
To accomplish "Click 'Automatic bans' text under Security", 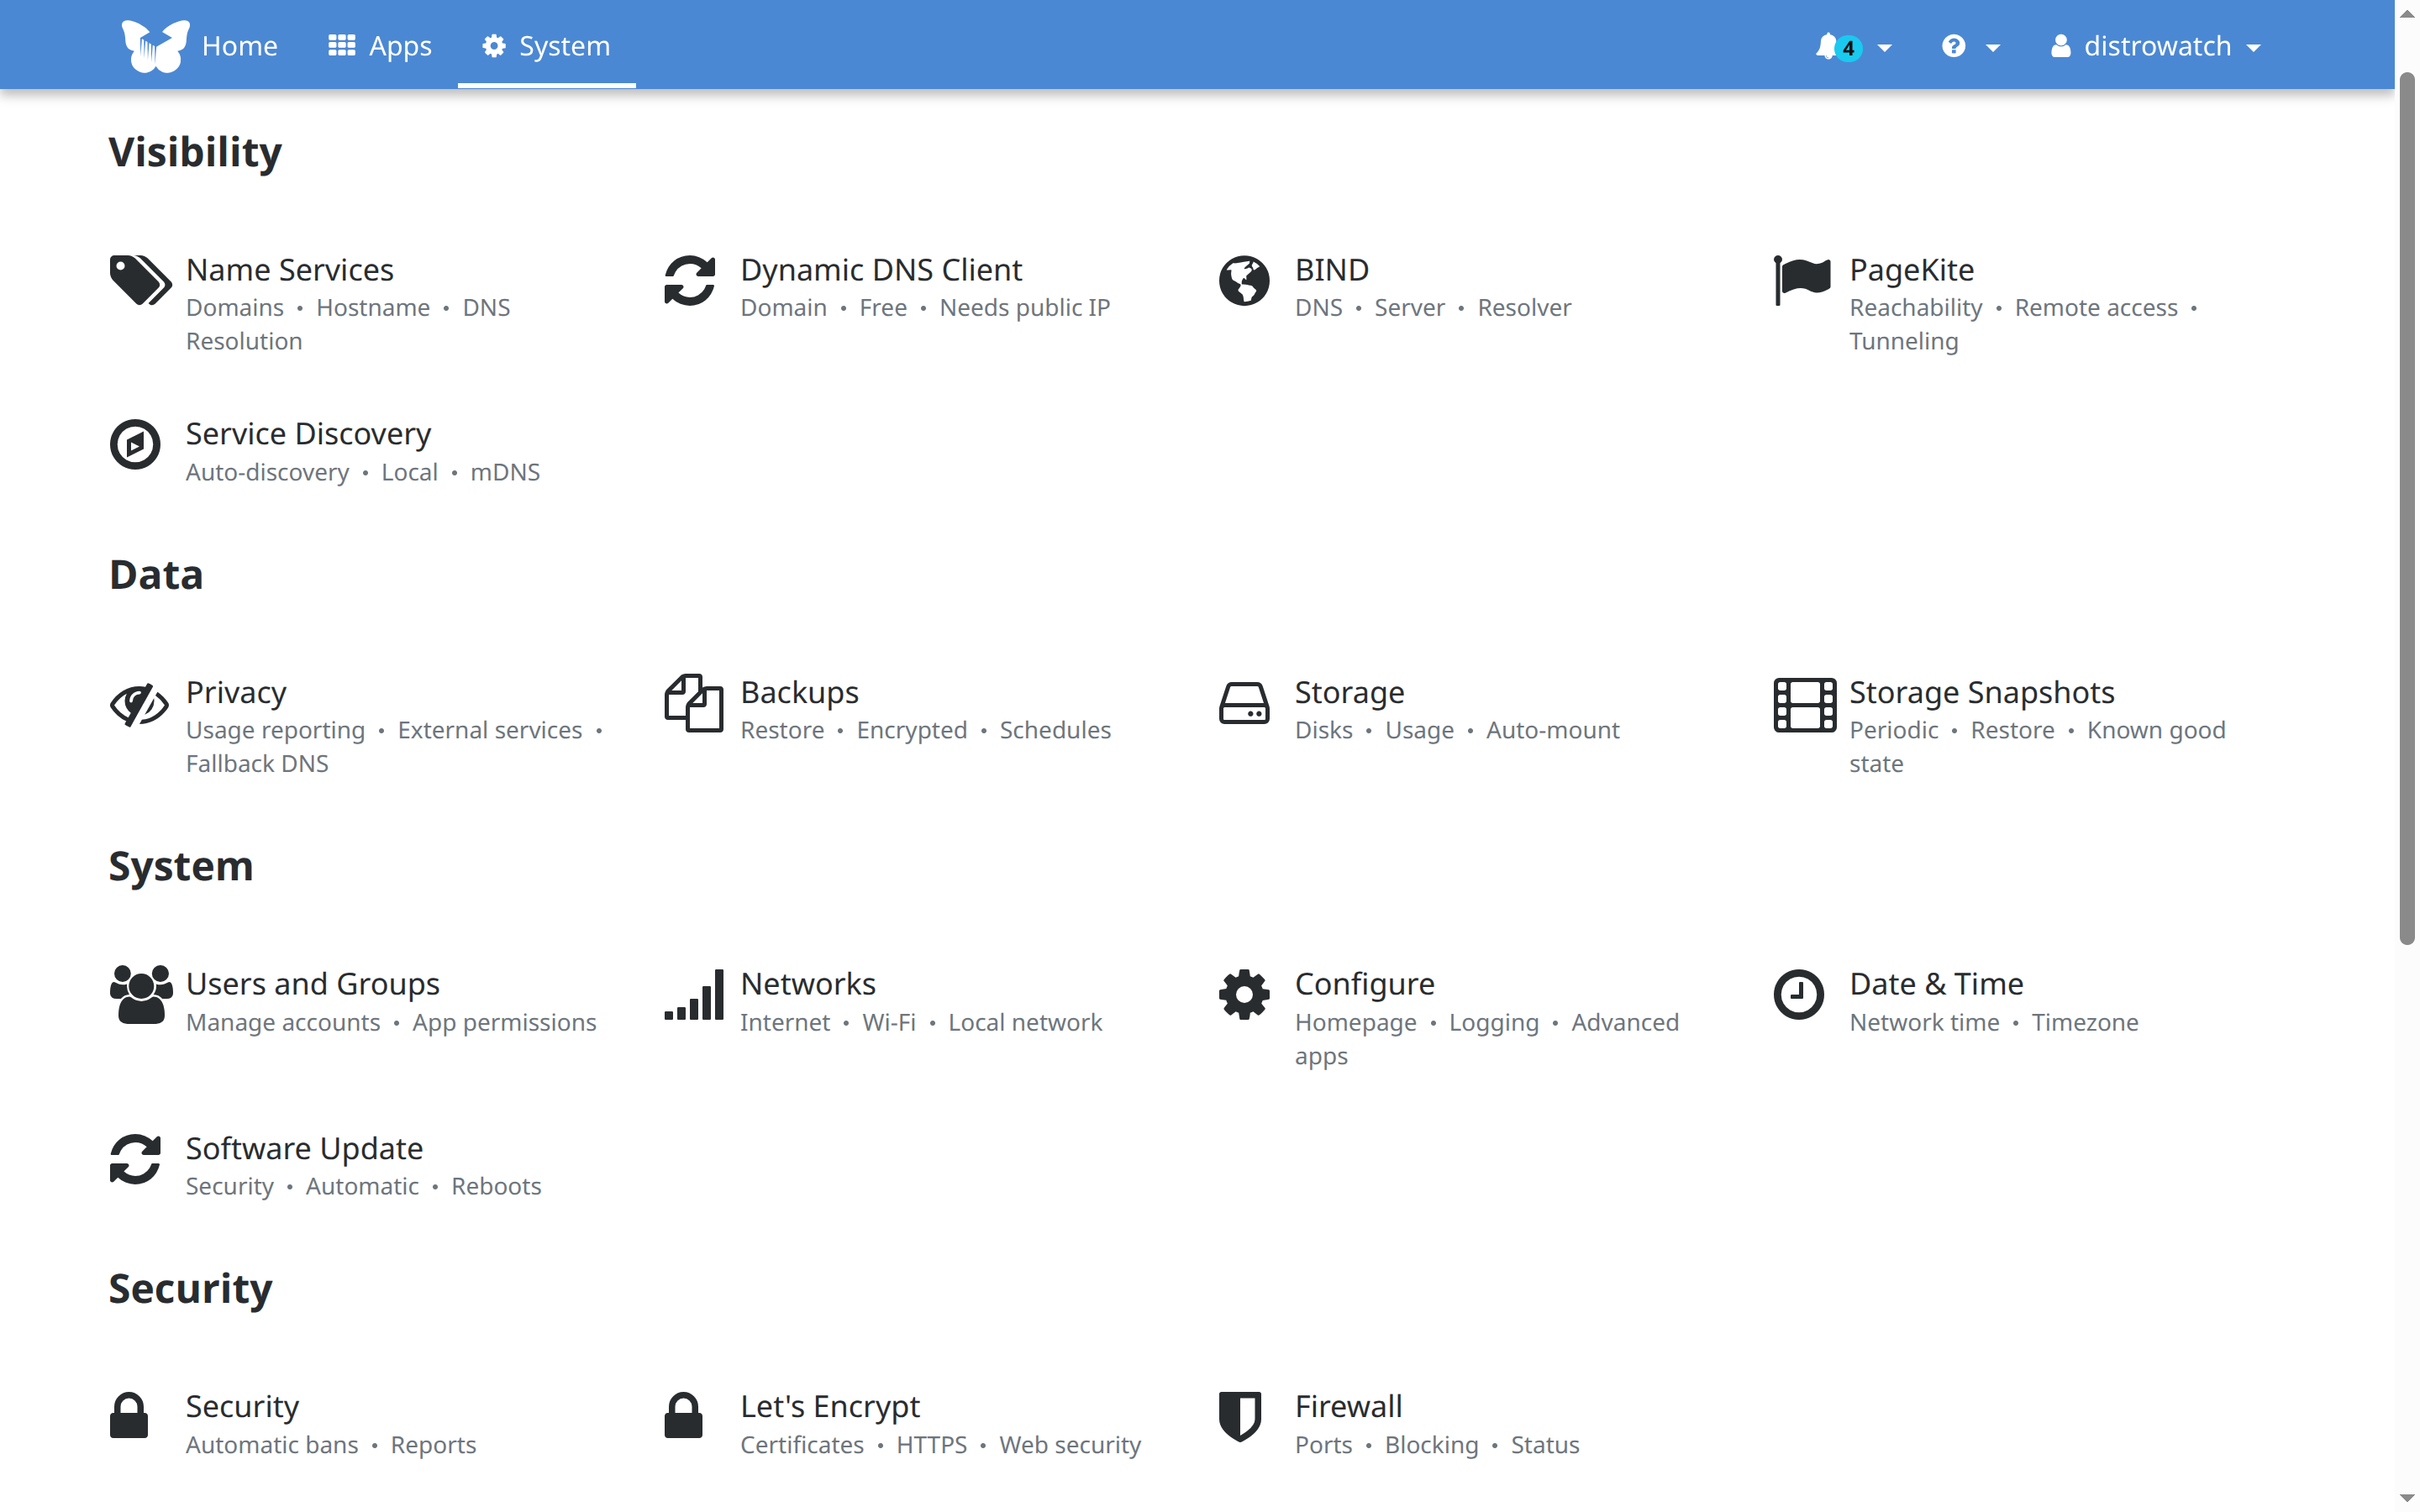I will tap(272, 1445).
